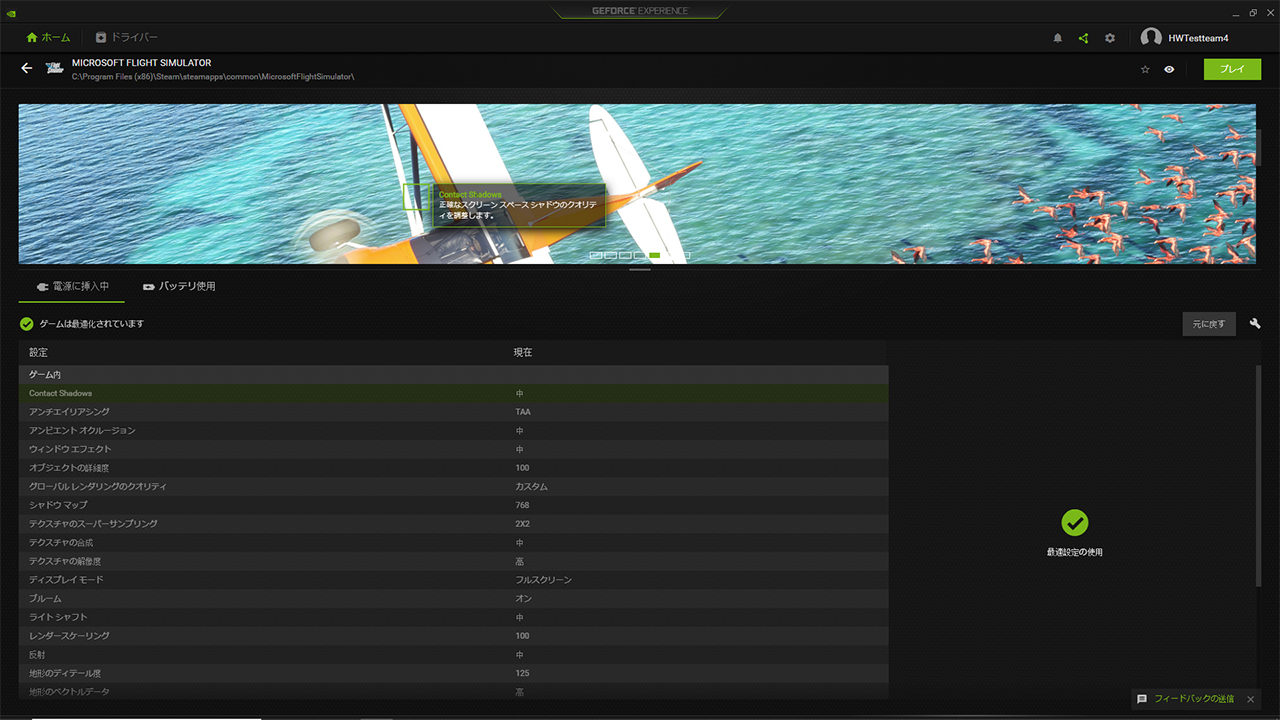Select the 地形のディテール度 row

pos(453,673)
